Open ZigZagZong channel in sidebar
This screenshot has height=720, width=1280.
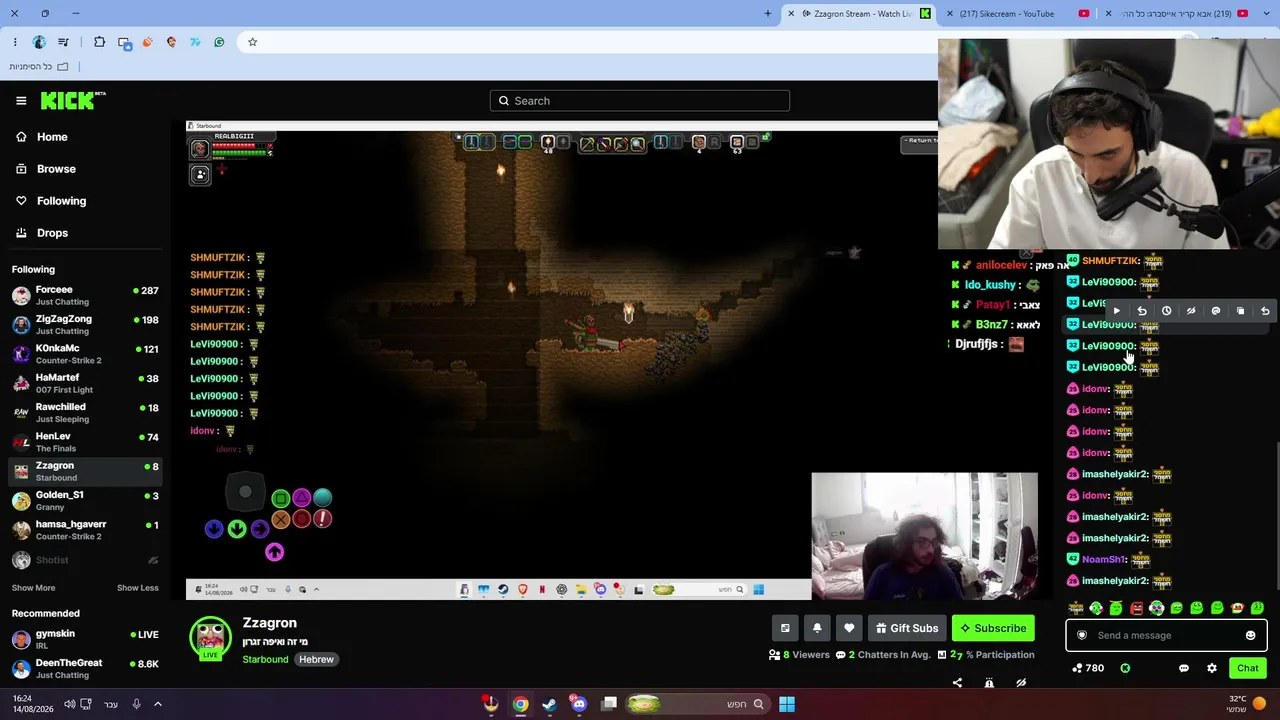point(85,325)
